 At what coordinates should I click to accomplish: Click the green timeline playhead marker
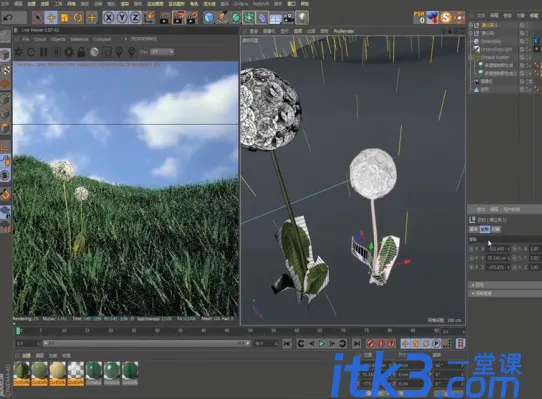tap(18, 331)
